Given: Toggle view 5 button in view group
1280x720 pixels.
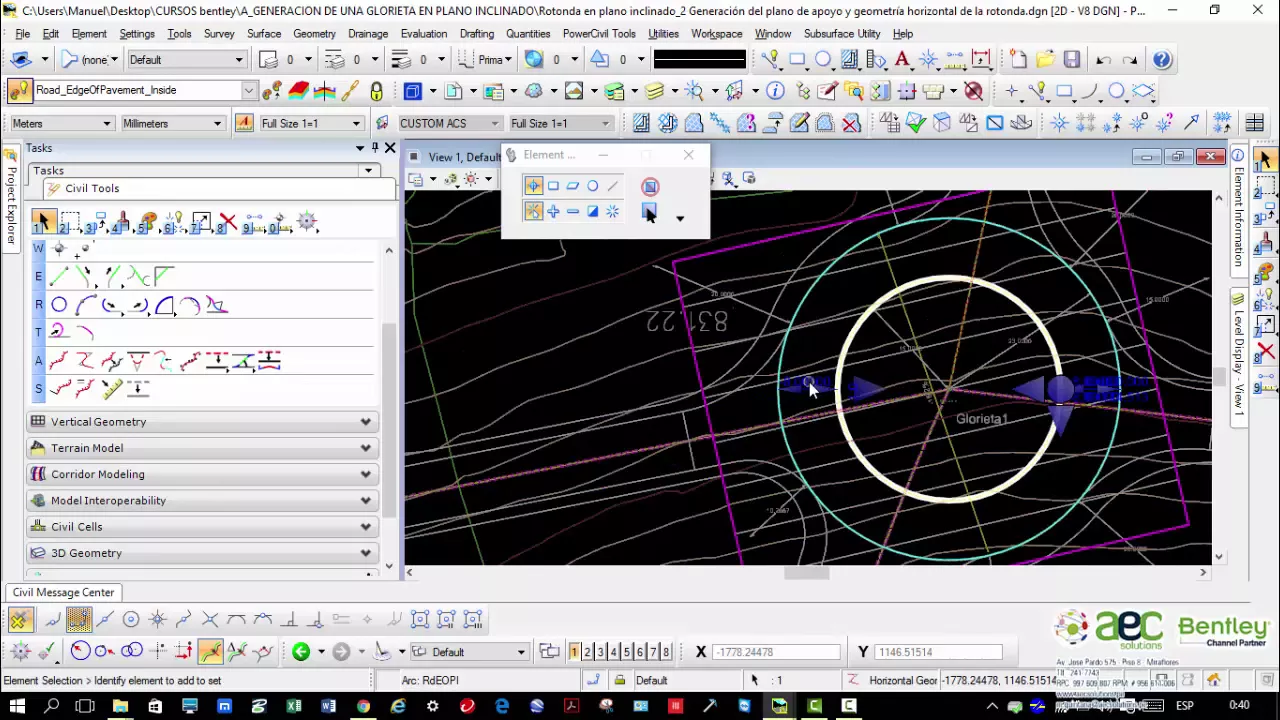Looking at the screenshot, I should pos(627,652).
